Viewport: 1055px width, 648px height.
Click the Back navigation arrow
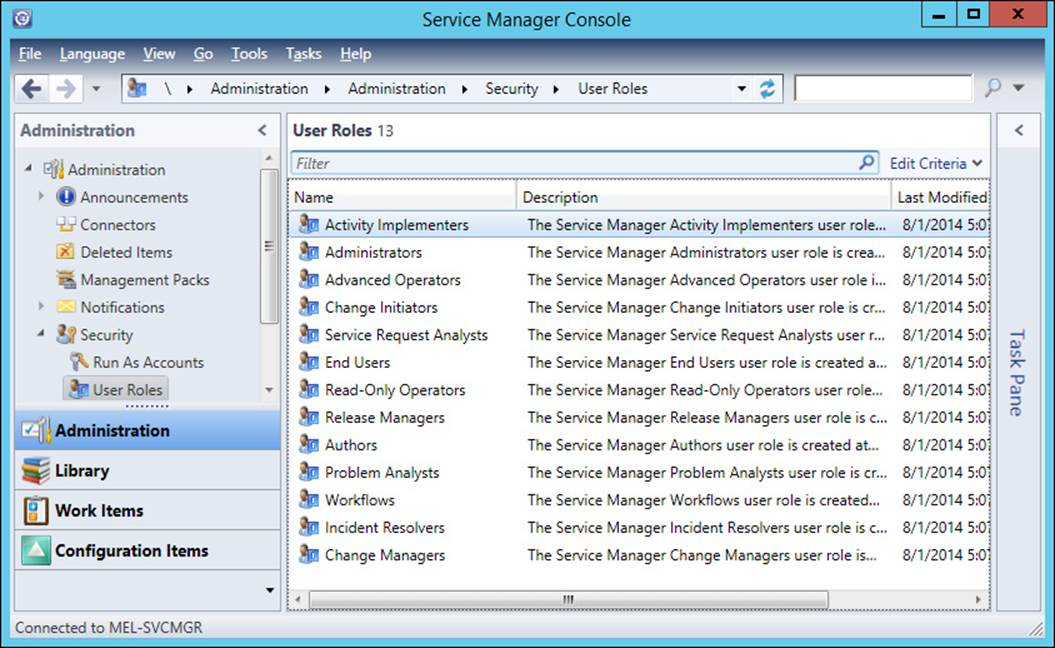31,89
